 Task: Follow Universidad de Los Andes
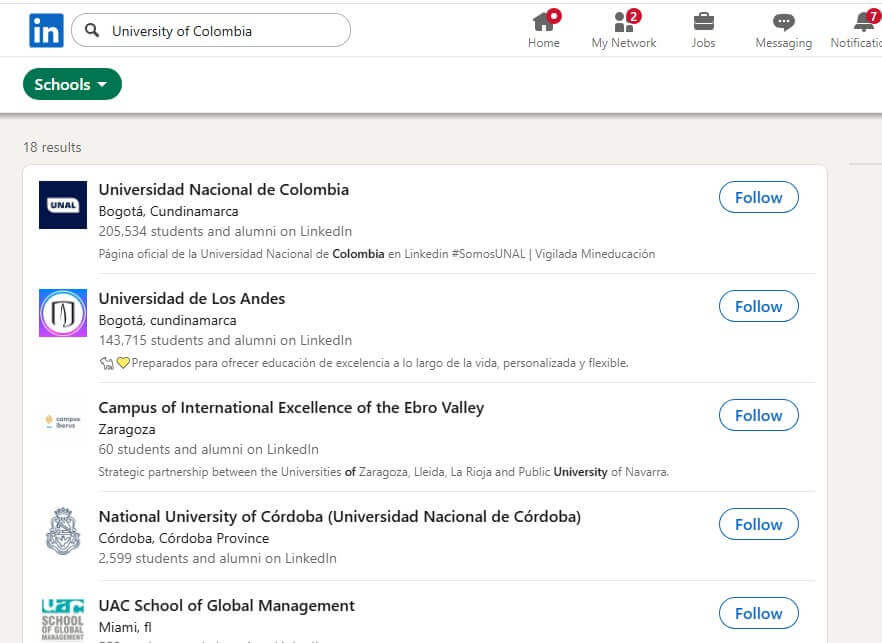758,306
